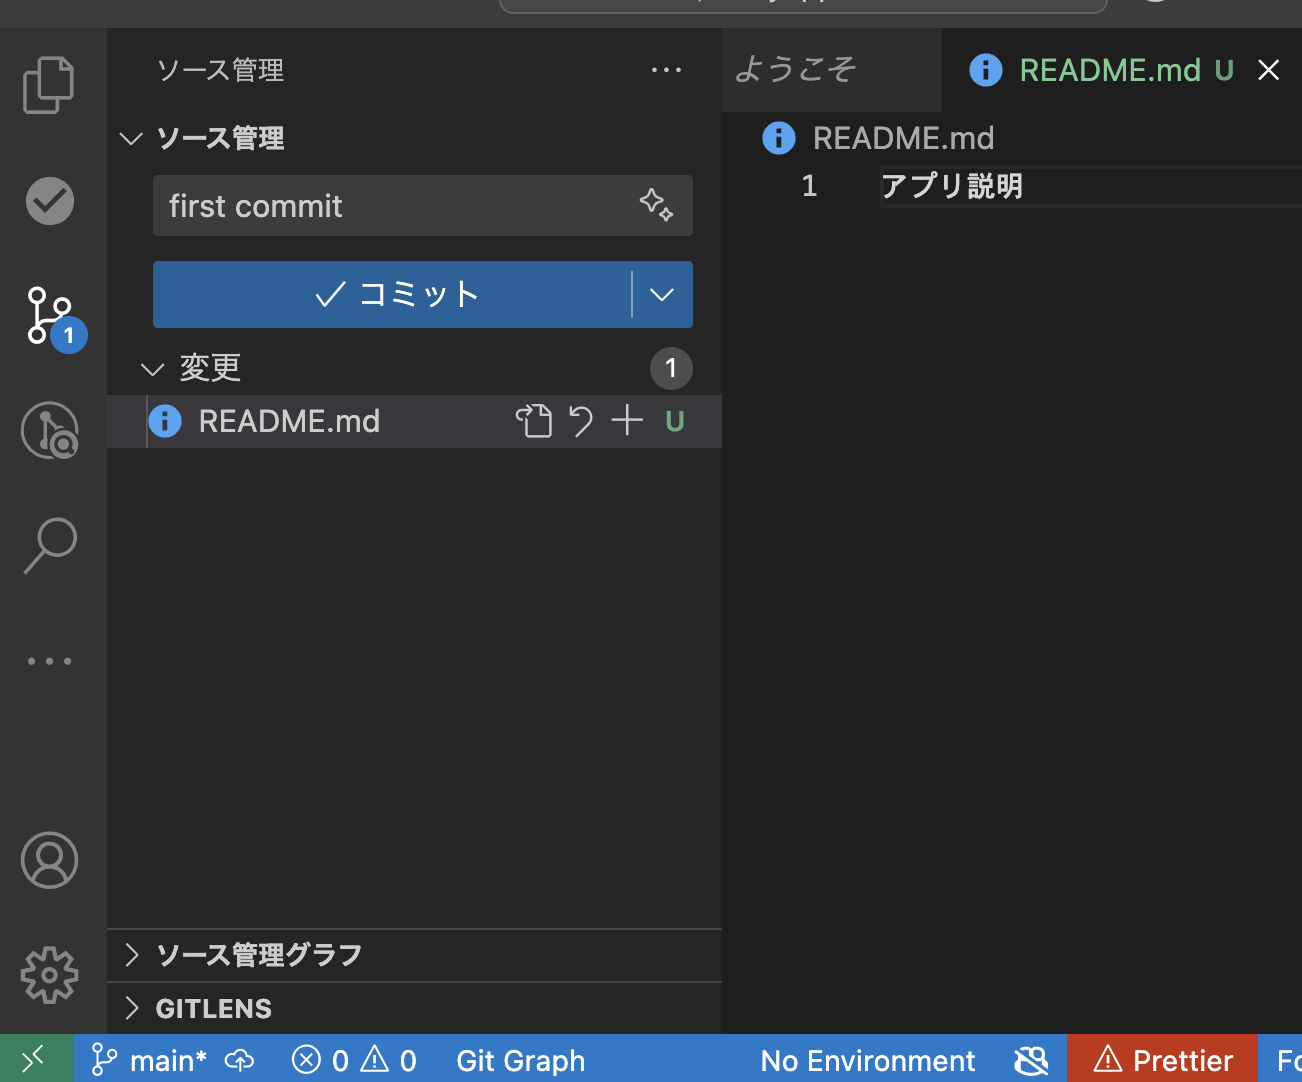Open errors and warnings count in status bar
Image resolution: width=1302 pixels, height=1082 pixels.
point(354,1060)
